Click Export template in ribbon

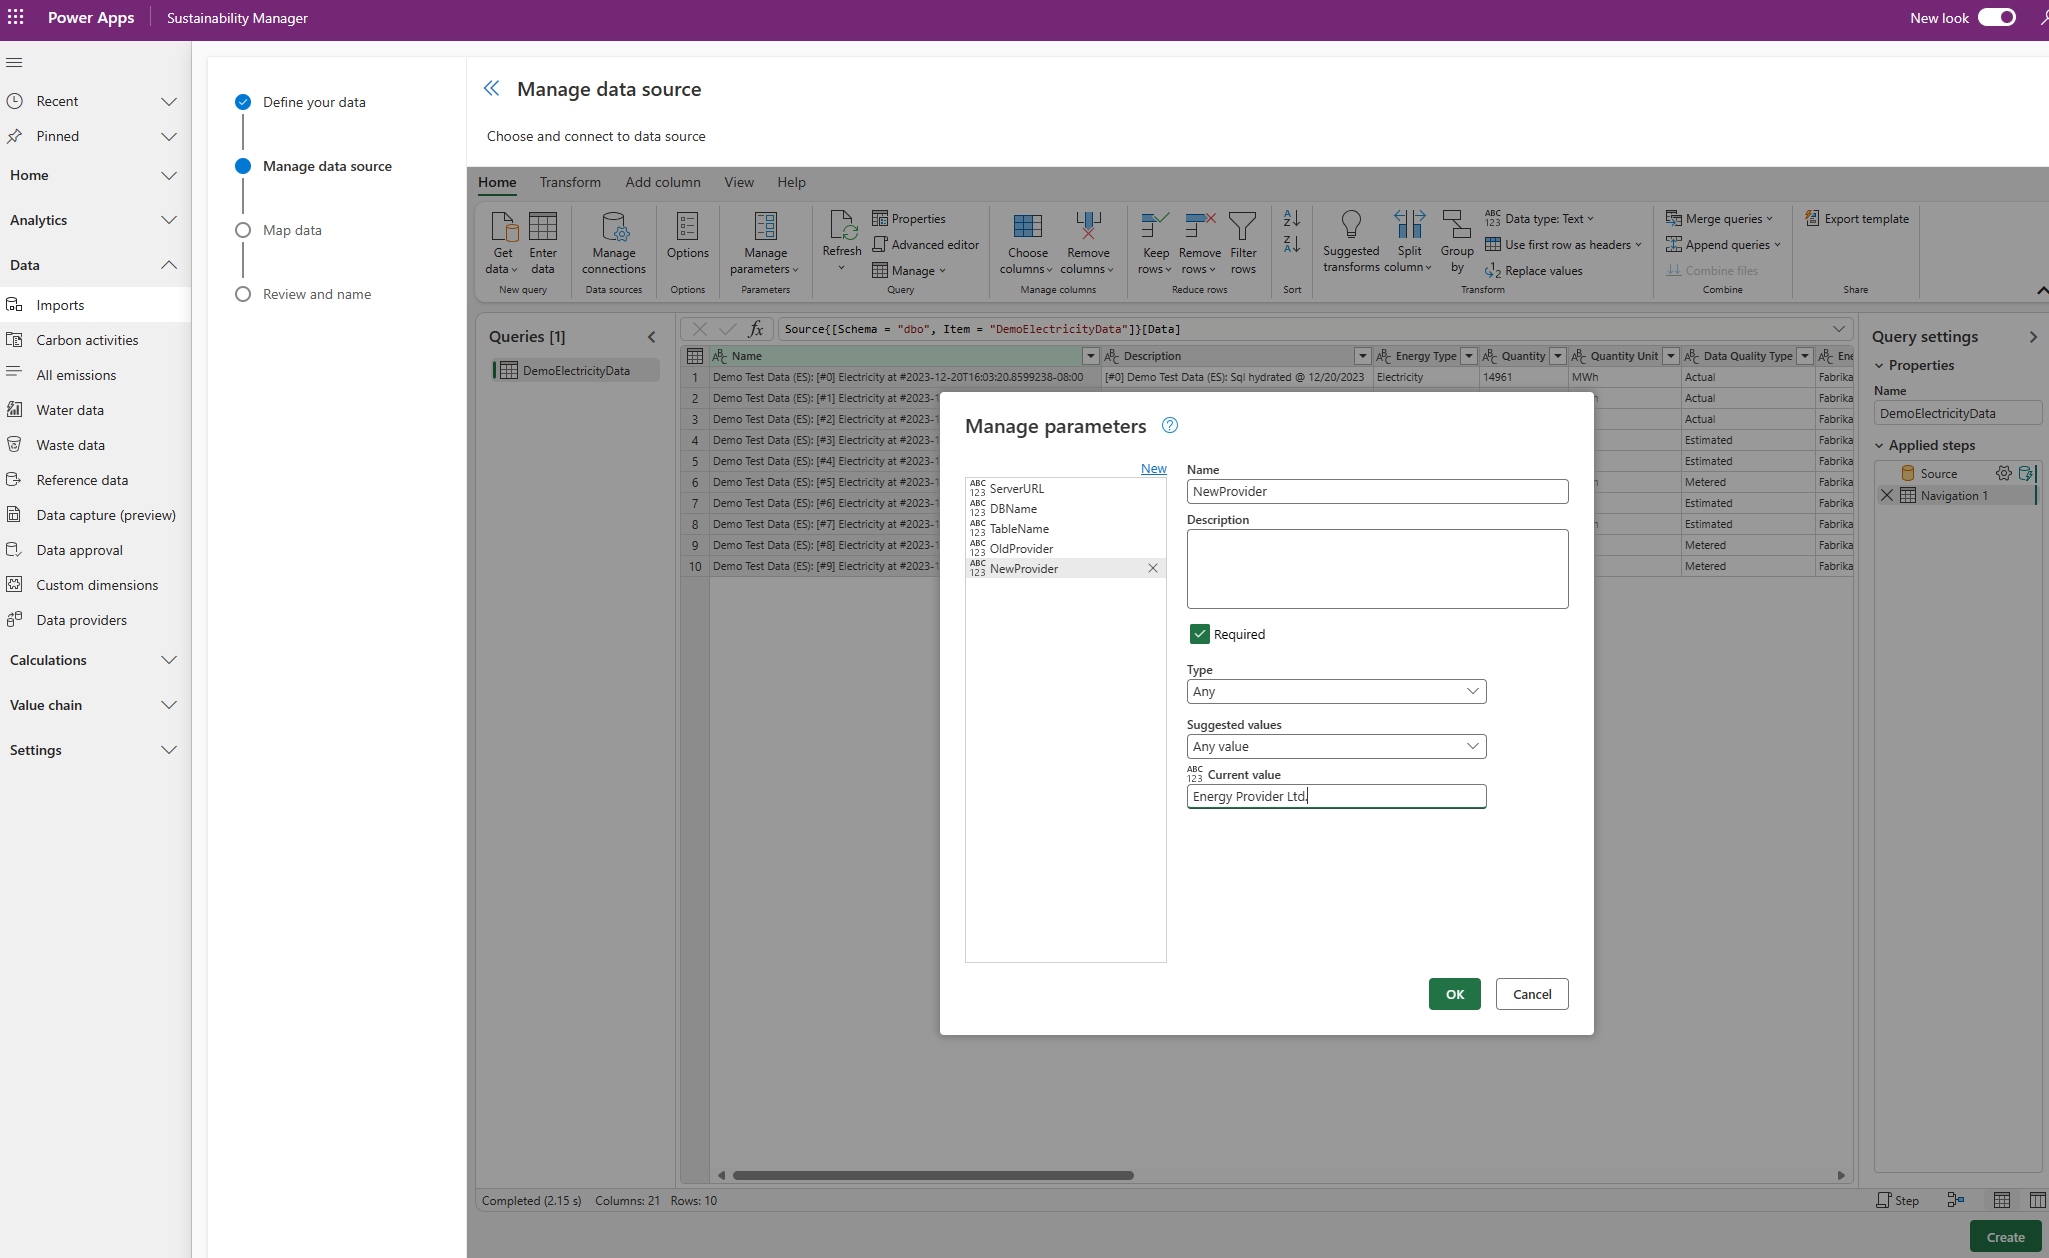1857,219
